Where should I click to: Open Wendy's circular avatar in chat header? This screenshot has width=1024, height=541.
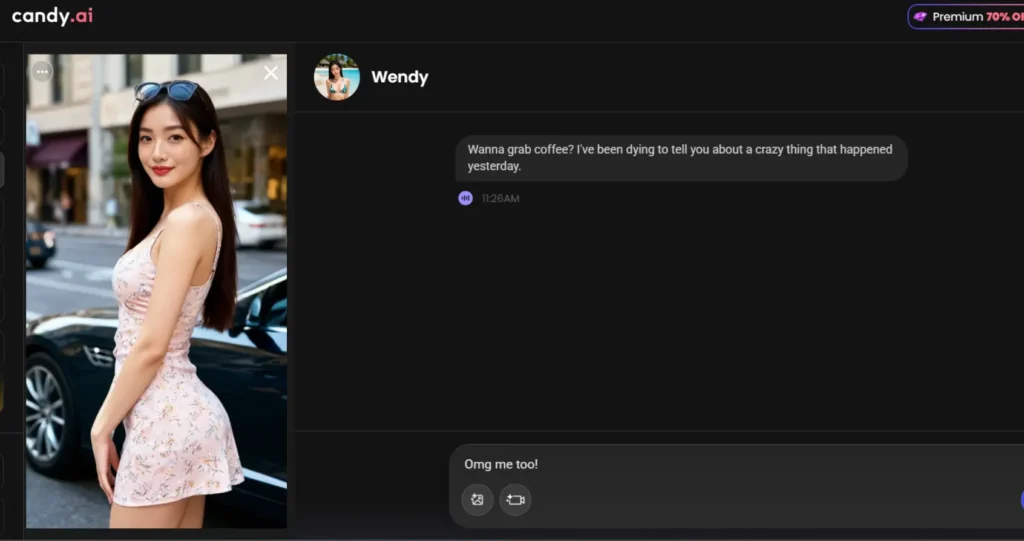click(336, 77)
